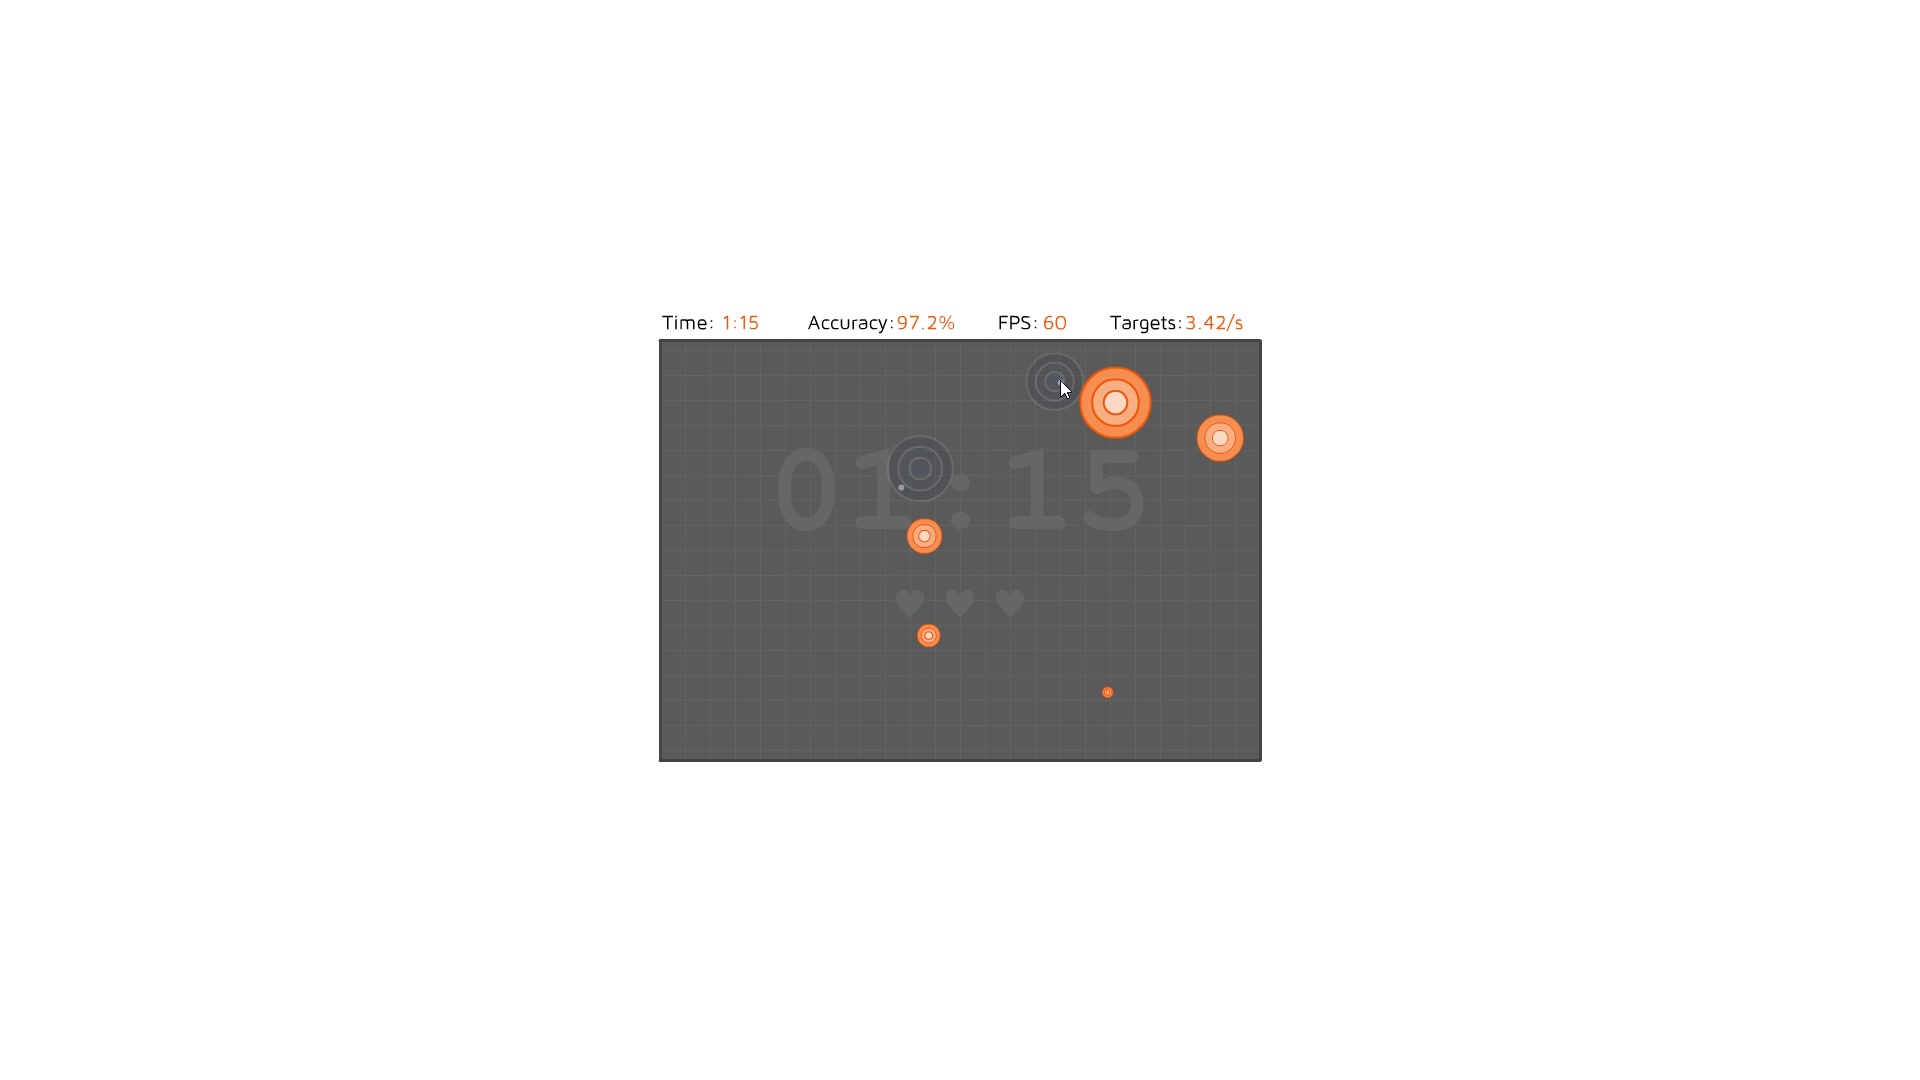Click the smaller orange circle upper right
This screenshot has width=1920, height=1080.
pyautogui.click(x=1220, y=438)
